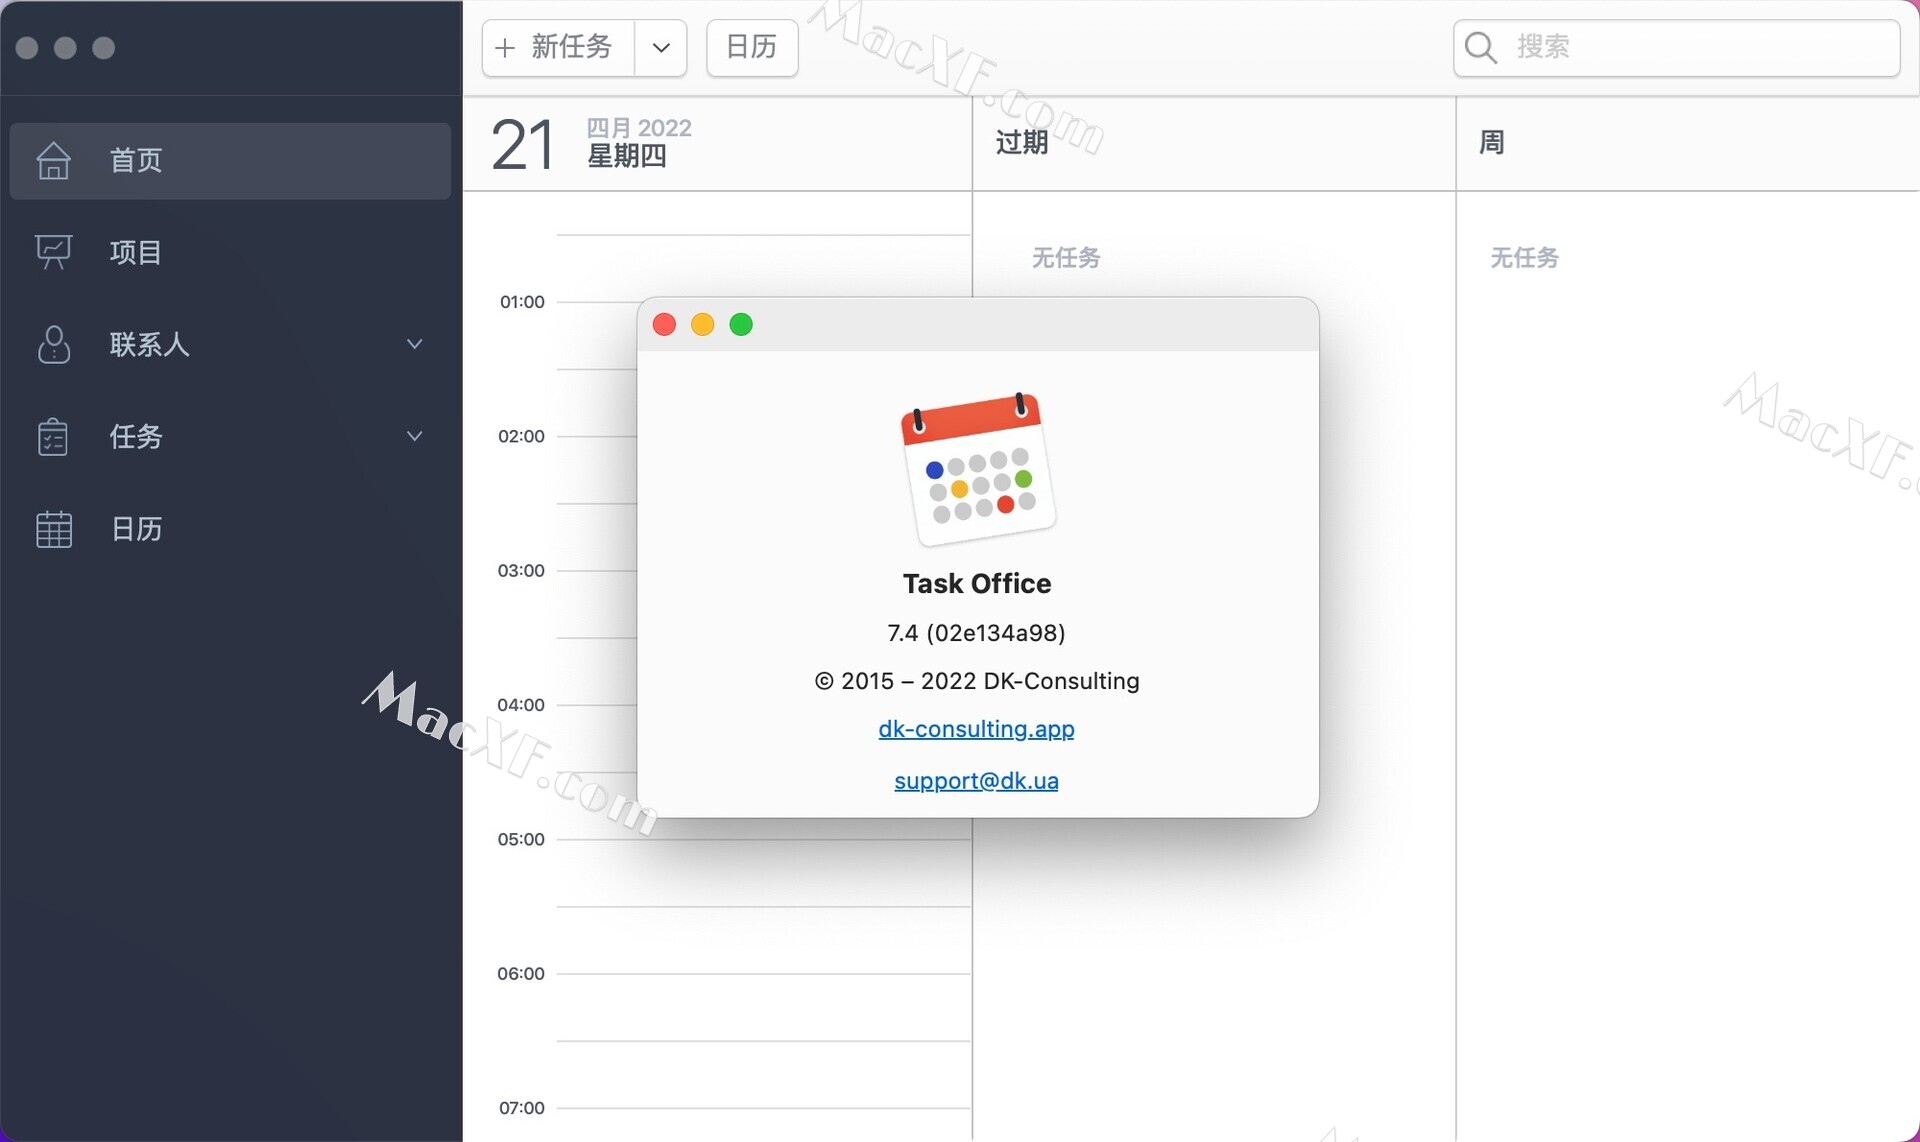
Task: Click the Task Office title text
Action: click(x=977, y=584)
